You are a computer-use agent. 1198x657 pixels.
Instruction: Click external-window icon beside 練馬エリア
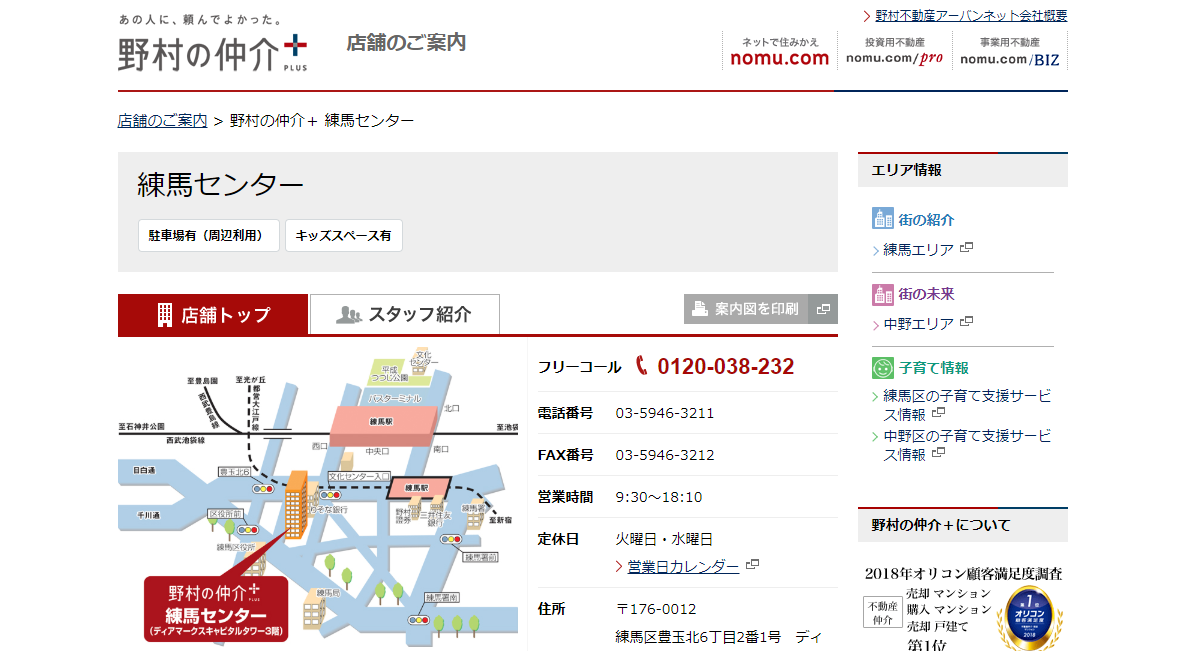966,248
